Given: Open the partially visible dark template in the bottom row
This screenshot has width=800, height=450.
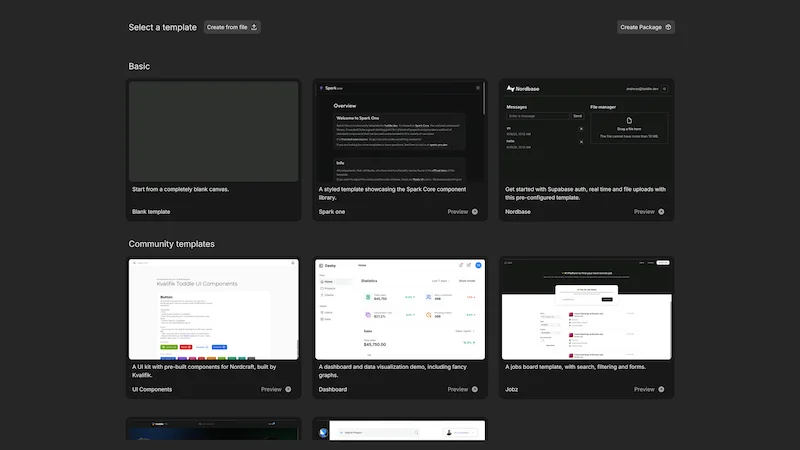Looking at the screenshot, I should 213,430.
